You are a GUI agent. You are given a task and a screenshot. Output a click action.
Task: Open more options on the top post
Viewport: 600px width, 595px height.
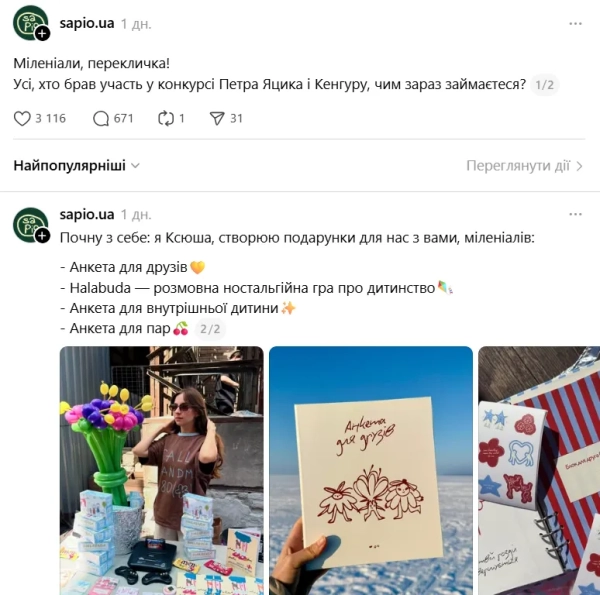[575, 24]
